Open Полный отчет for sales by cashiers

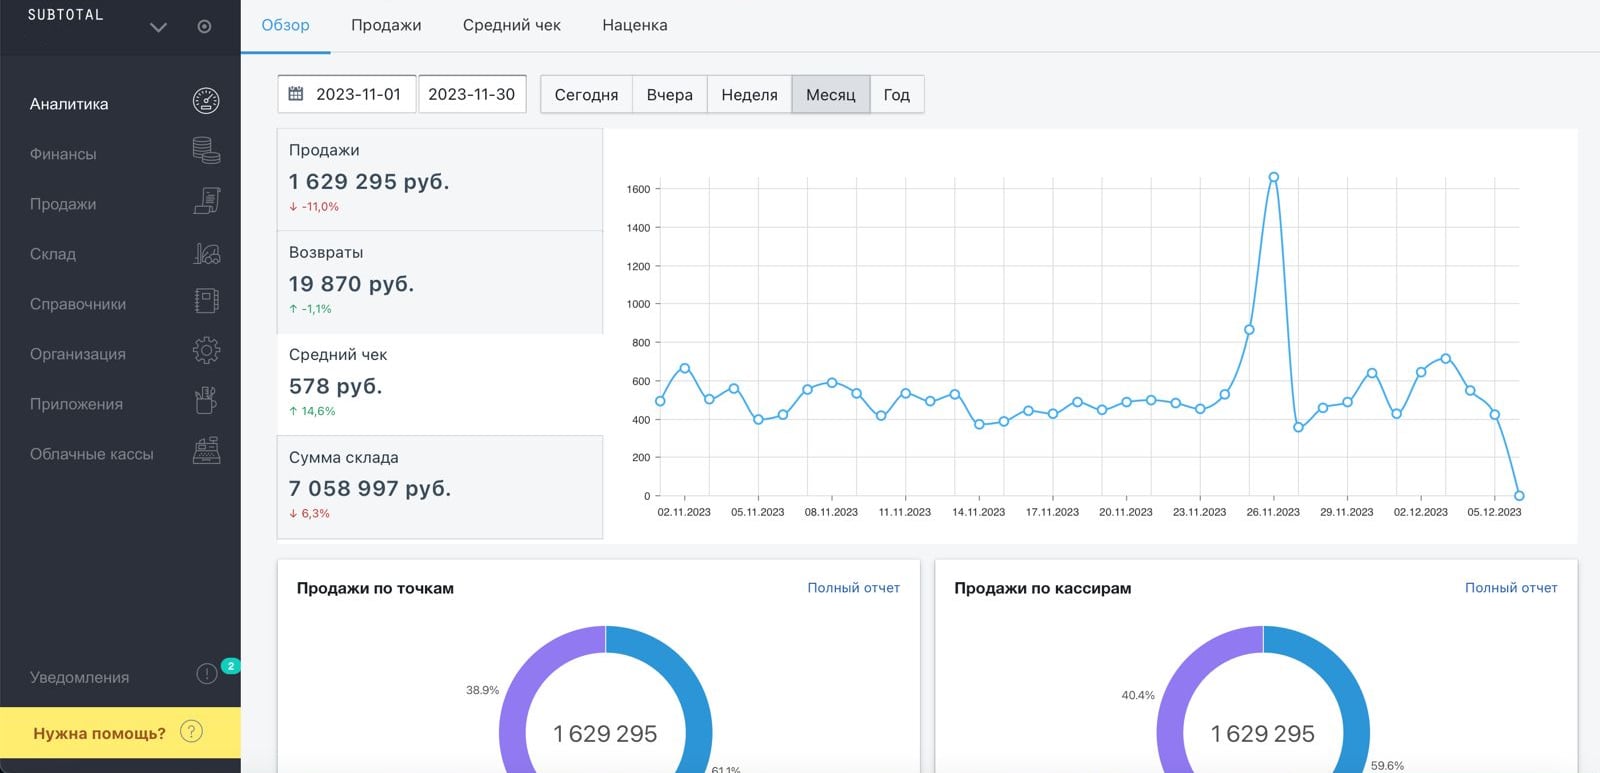pos(1510,588)
